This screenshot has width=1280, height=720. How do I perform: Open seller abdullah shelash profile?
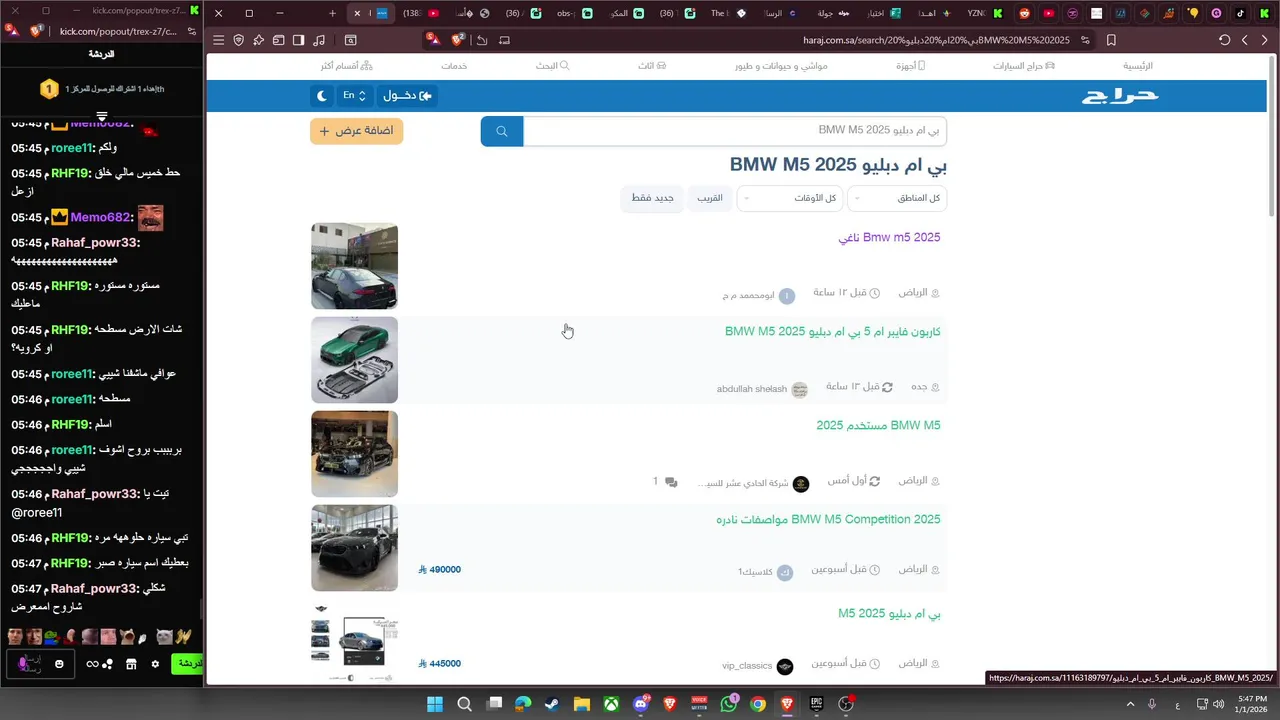tap(761, 389)
